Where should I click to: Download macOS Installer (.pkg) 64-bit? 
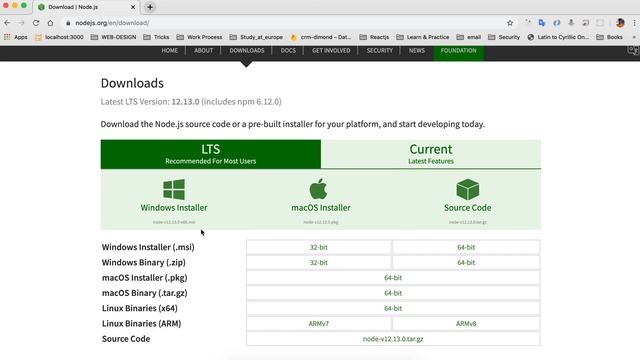point(393,278)
